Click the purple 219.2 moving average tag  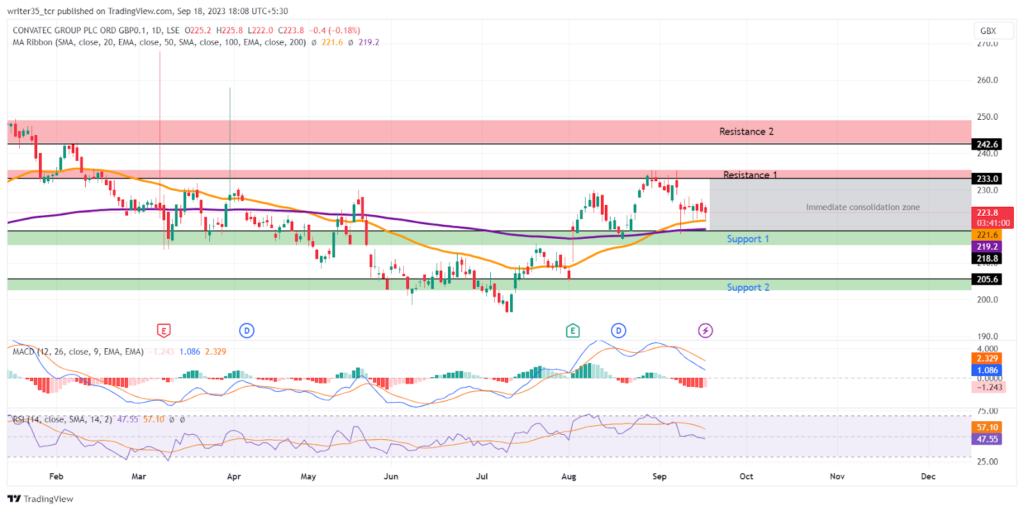coord(985,247)
